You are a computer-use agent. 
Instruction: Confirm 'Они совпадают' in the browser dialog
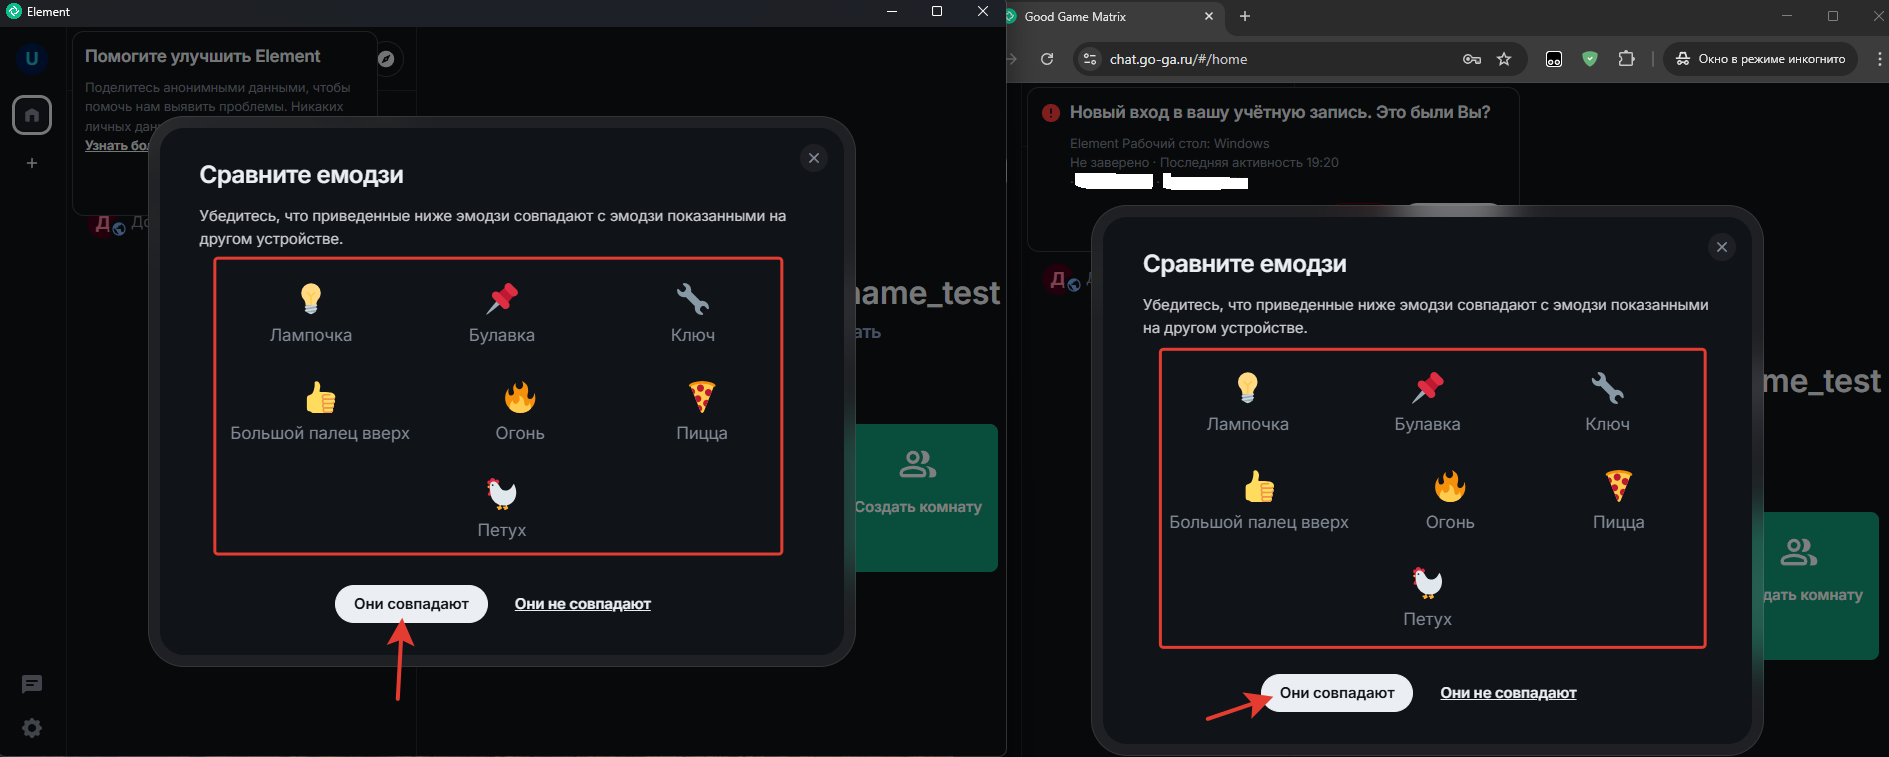point(1337,693)
